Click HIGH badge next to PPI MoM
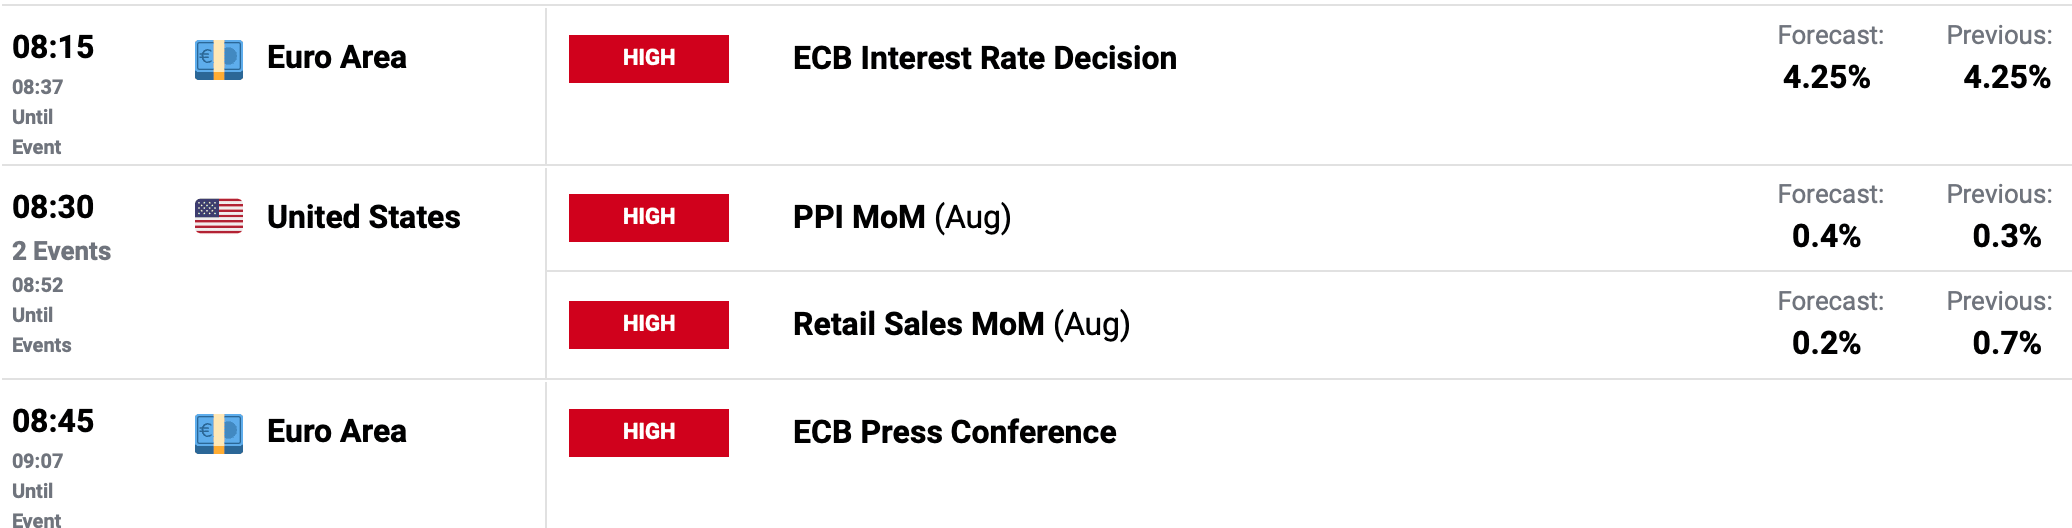The width and height of the screenshot is (2072, 528). 648,218
